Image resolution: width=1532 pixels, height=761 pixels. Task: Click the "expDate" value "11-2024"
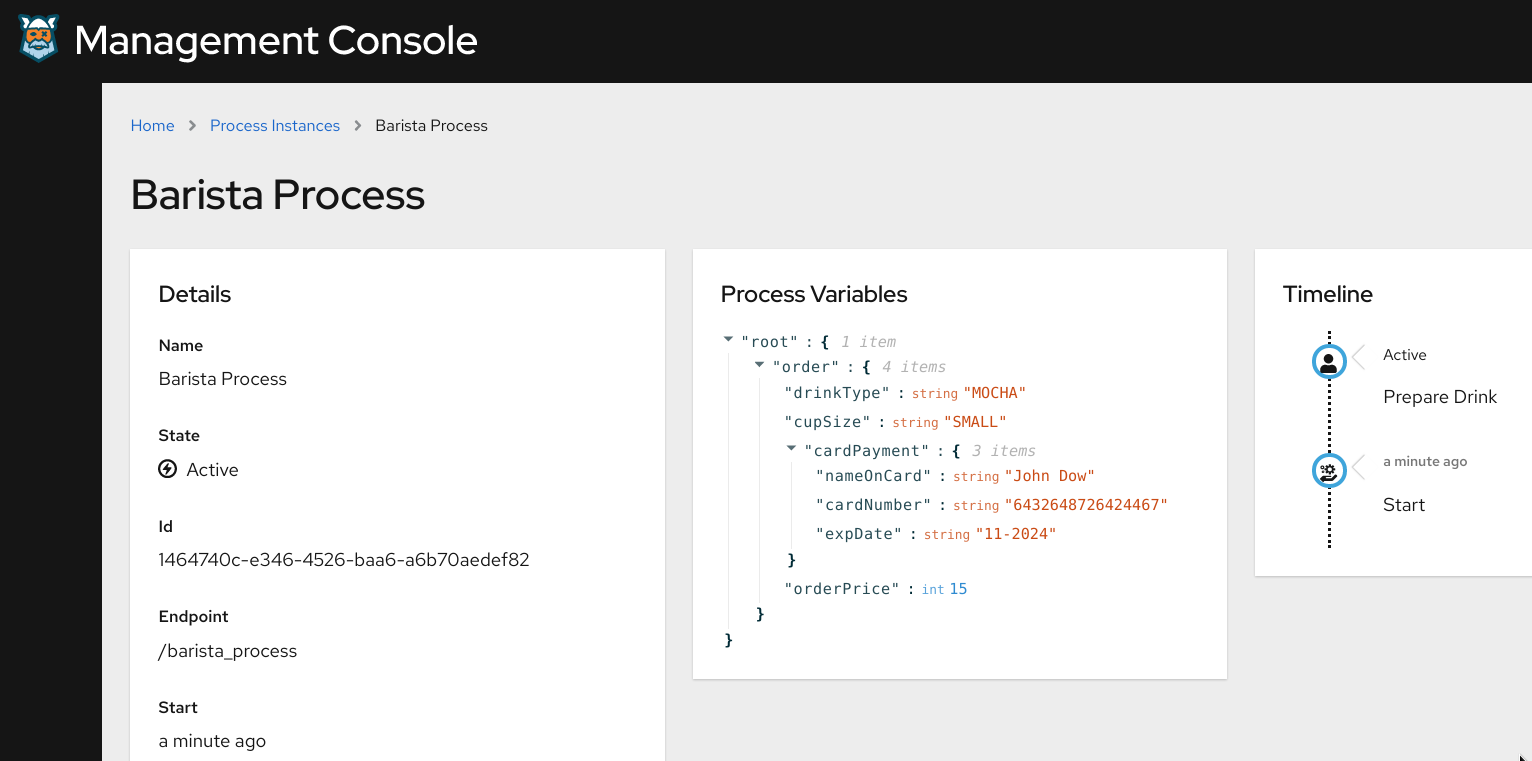click(x=1016, y=534)
